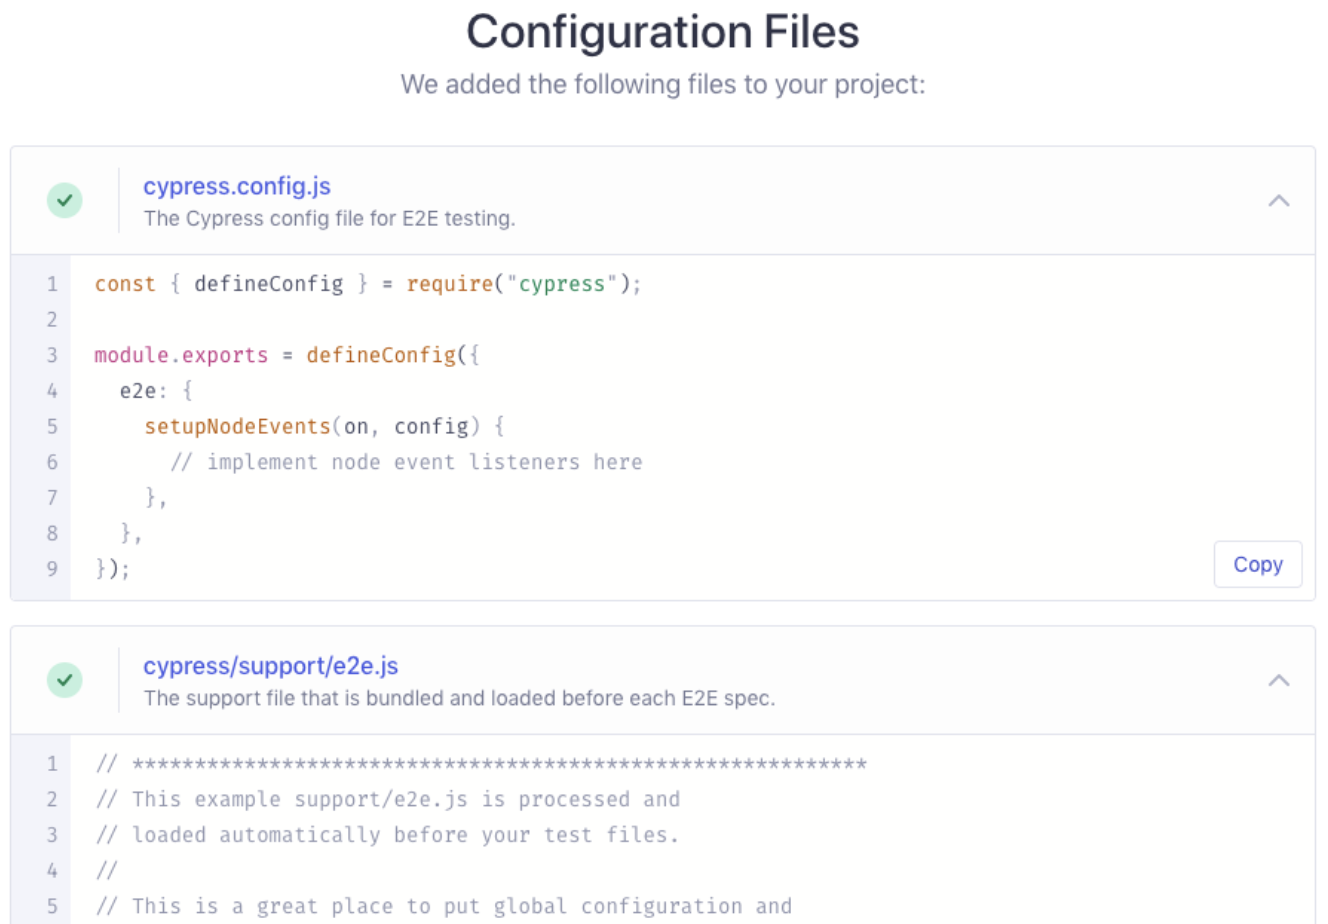This screenshot has width=1328, height=924.
Task: Click description 'The Cypress config file for E2E testing'
Action: [x=329, y=218]
